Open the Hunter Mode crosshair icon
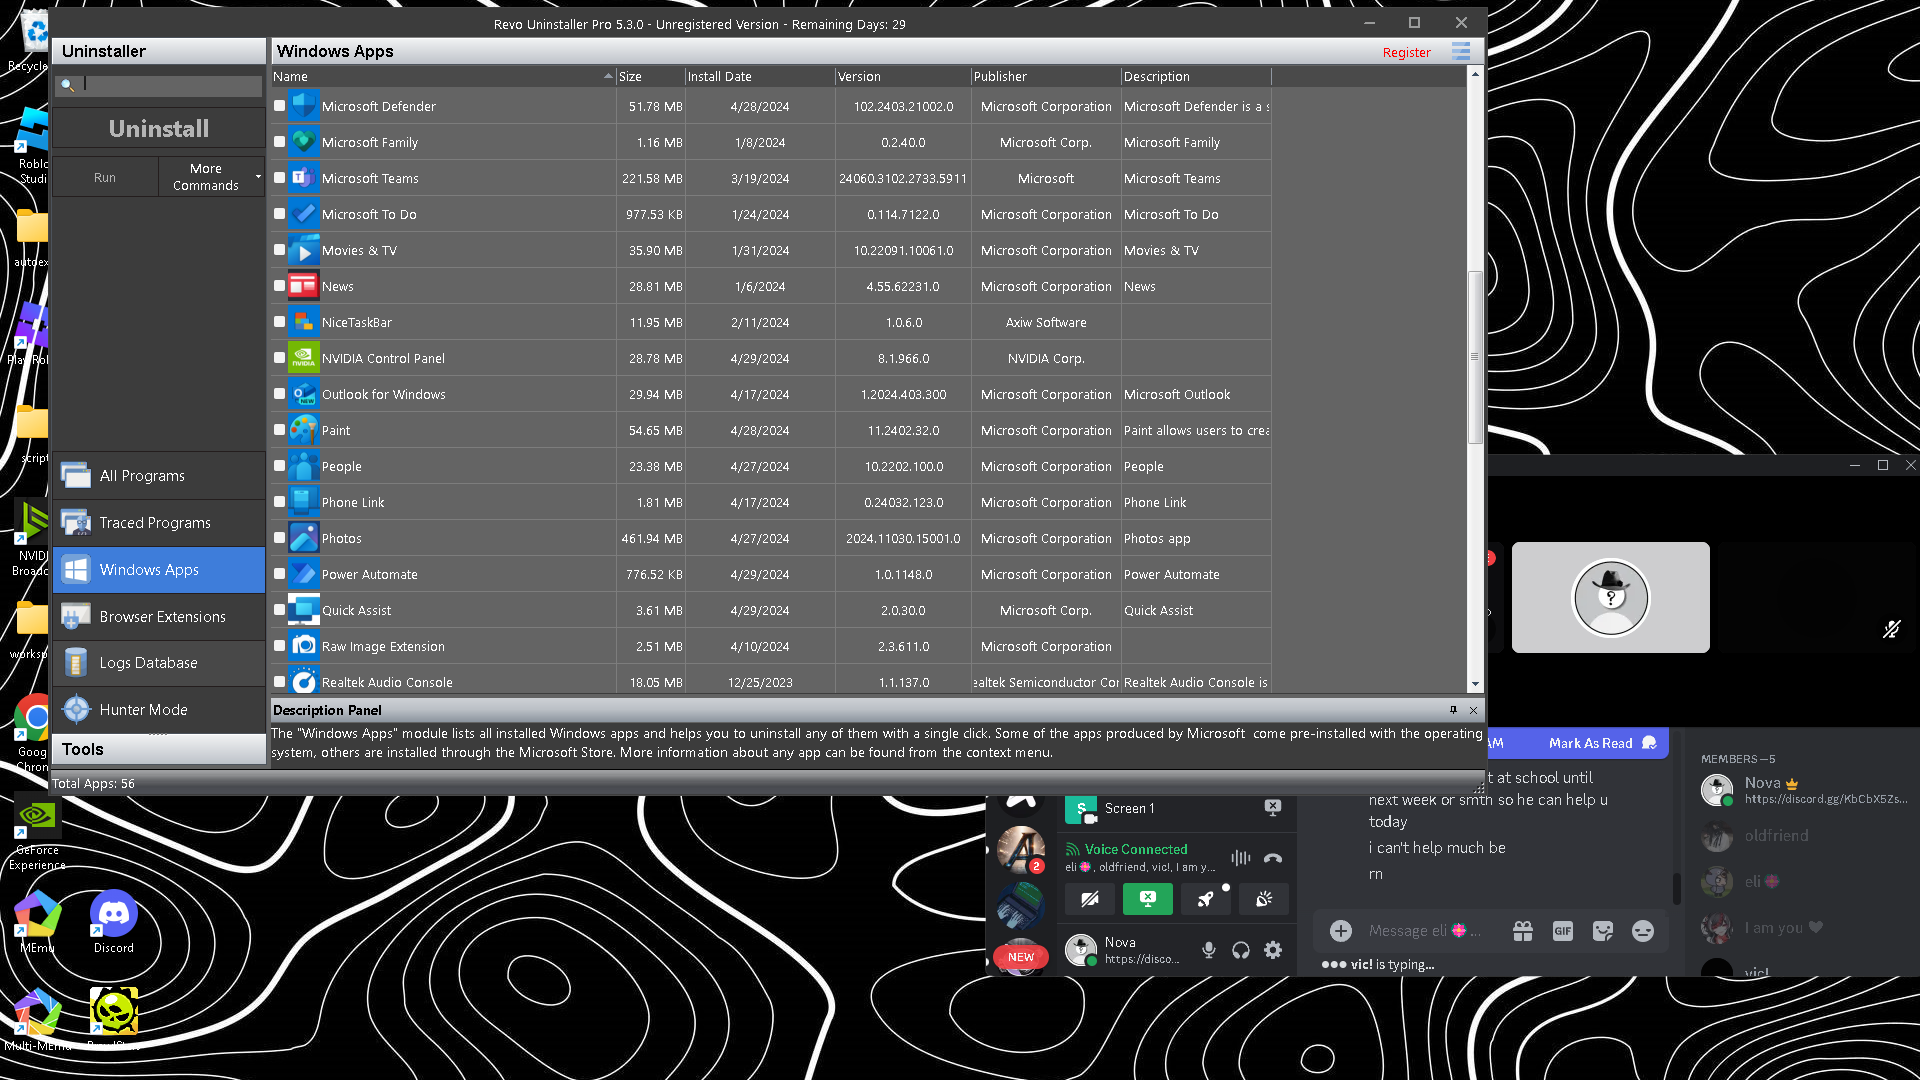This screenshot has height=1080, width=1920. pyautogui.click(x=76, y=709)
